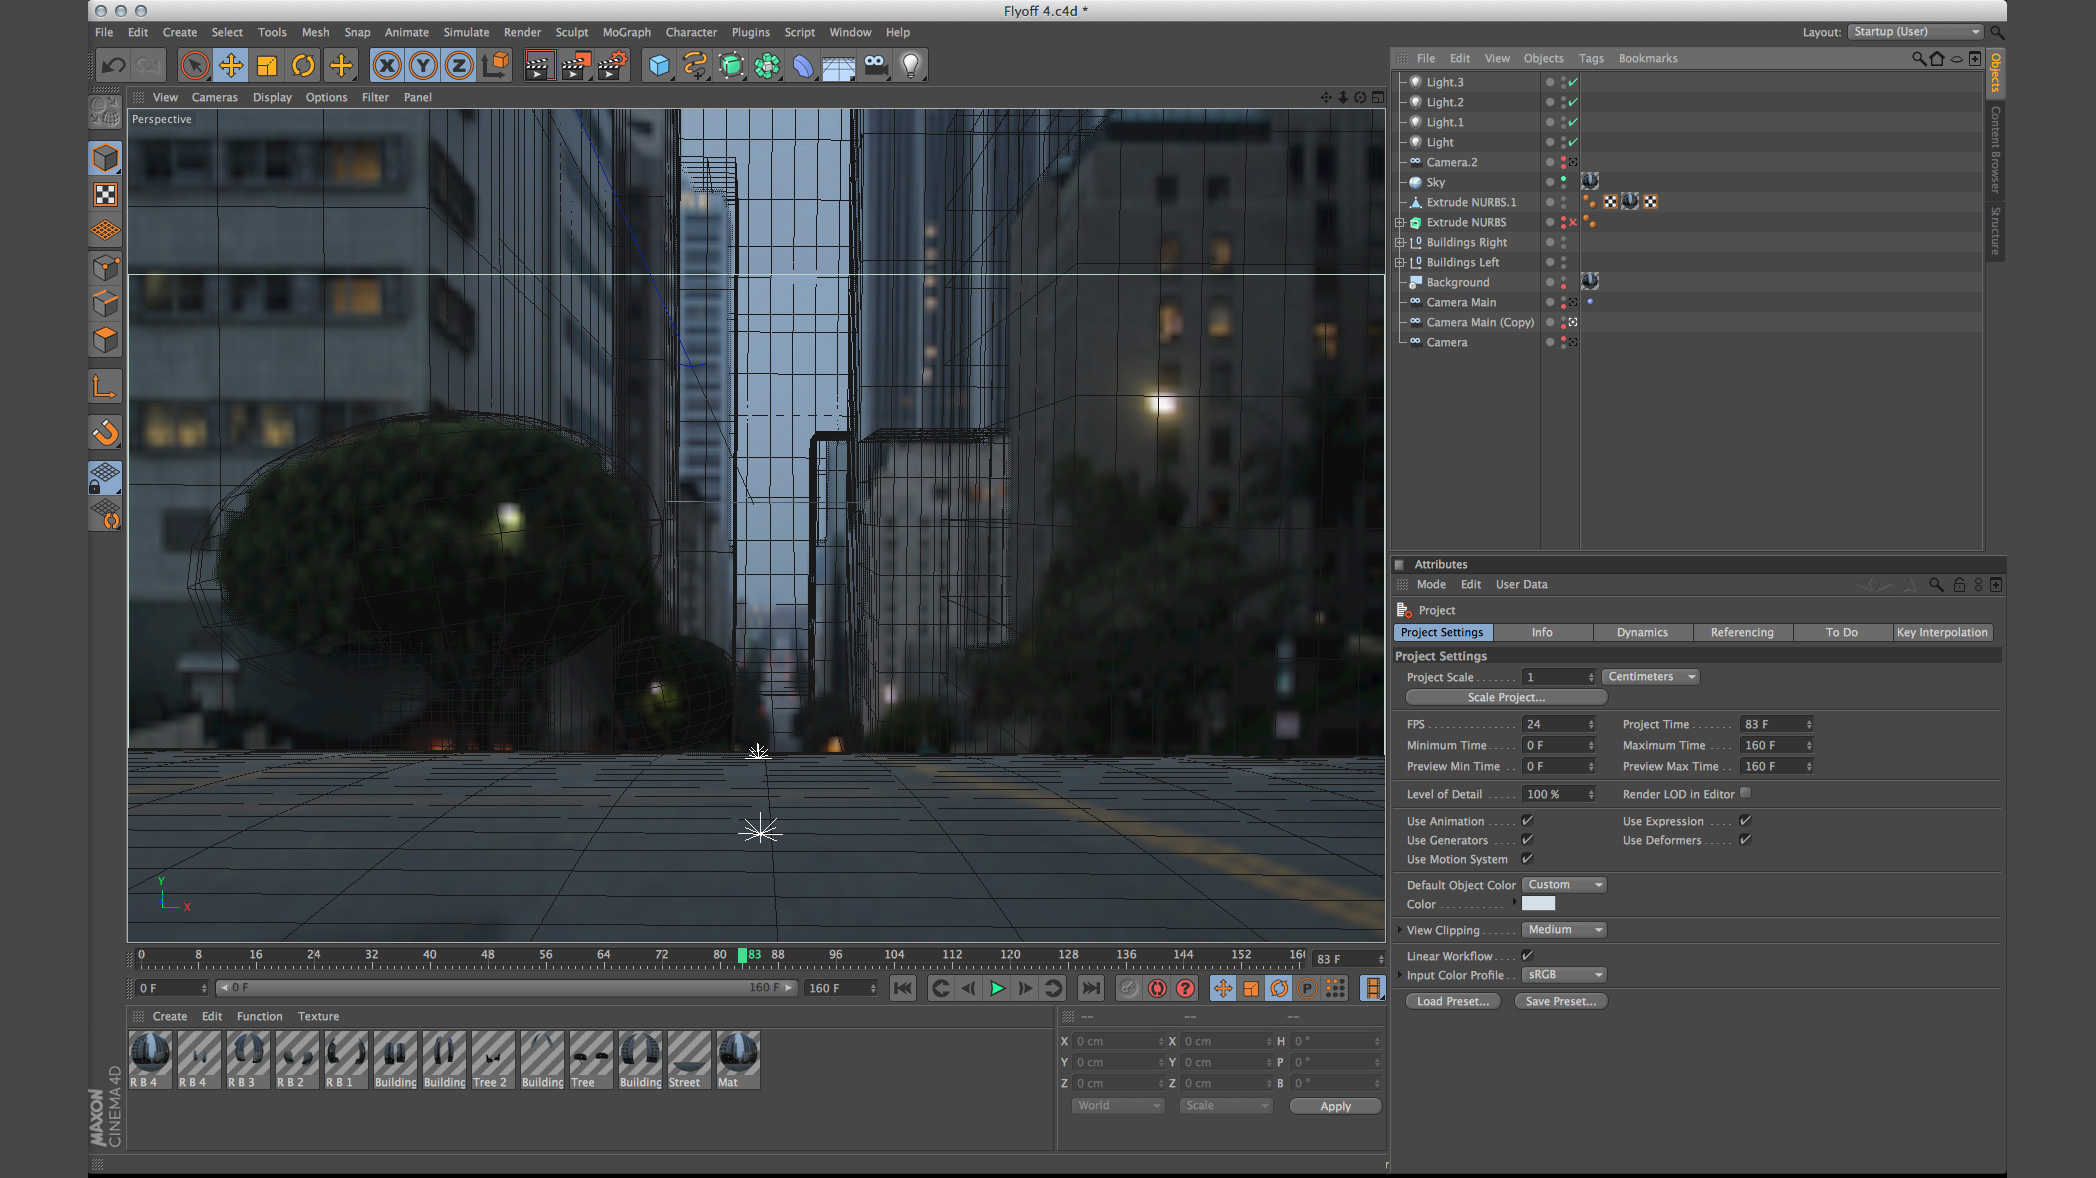The height and width of the screenshot is (1178, 2096).
Task: Select the Move tool in the toolbar
Action: point(231,66)
